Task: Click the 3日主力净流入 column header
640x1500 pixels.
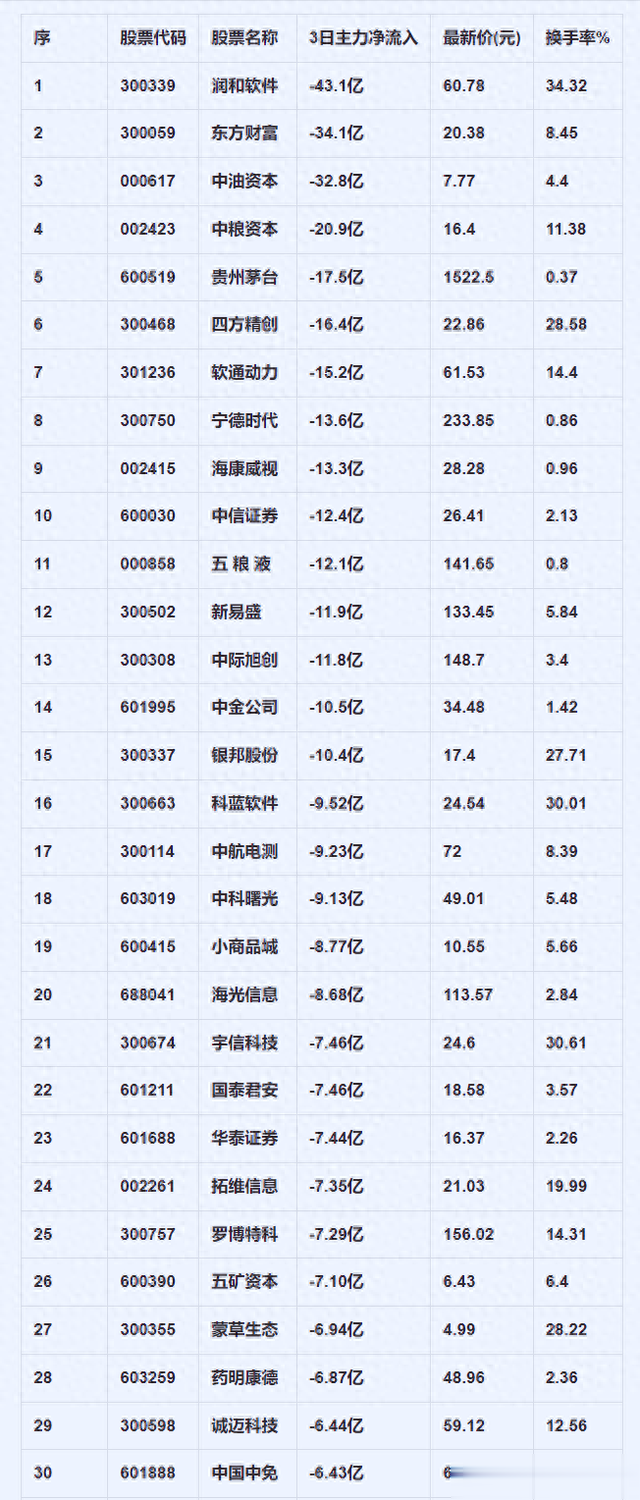Action: pos(363,38)
